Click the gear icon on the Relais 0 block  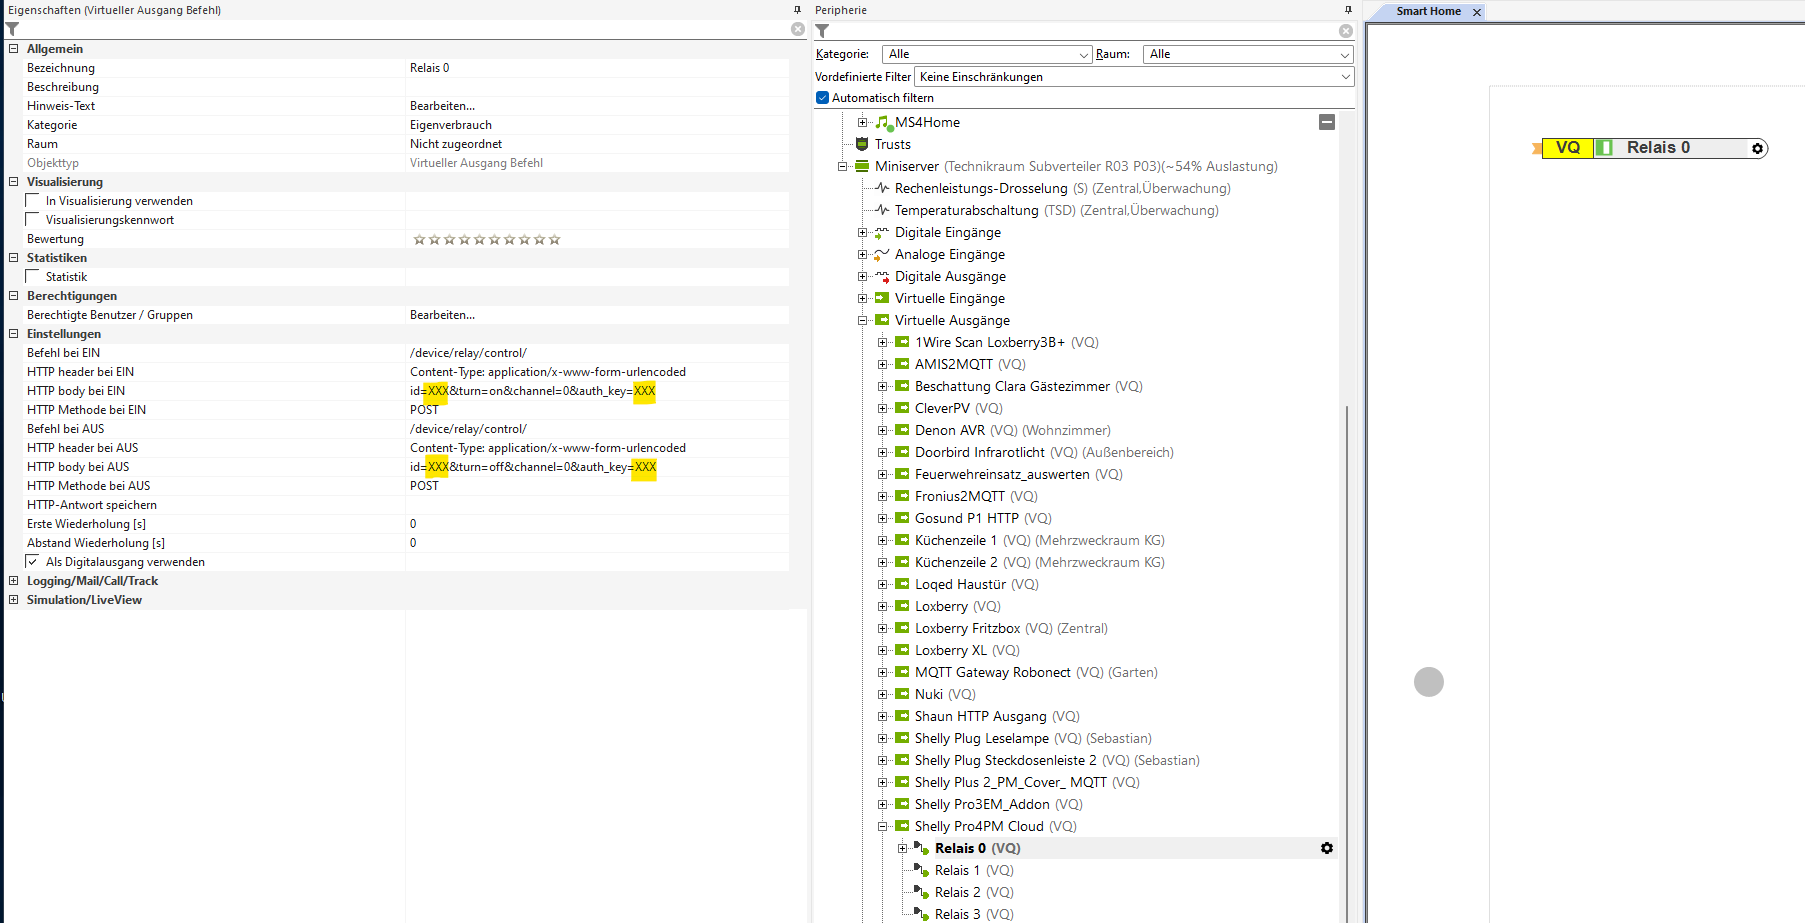pyautogui.click(x=1757, y=148)
